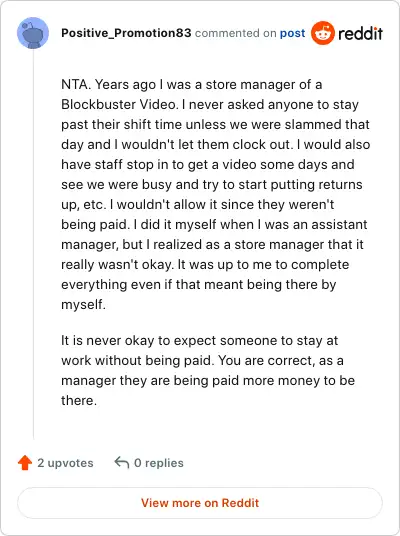Click the word "there." ending the comment
The image size is (400, 536).
pos(79,400)
